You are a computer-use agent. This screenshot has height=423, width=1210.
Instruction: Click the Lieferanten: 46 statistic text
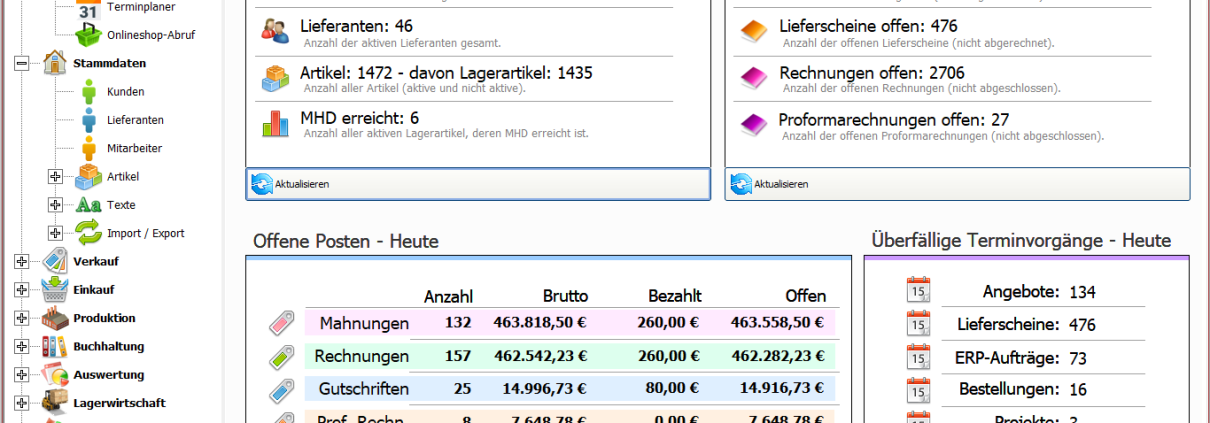(x=356, y=26)
